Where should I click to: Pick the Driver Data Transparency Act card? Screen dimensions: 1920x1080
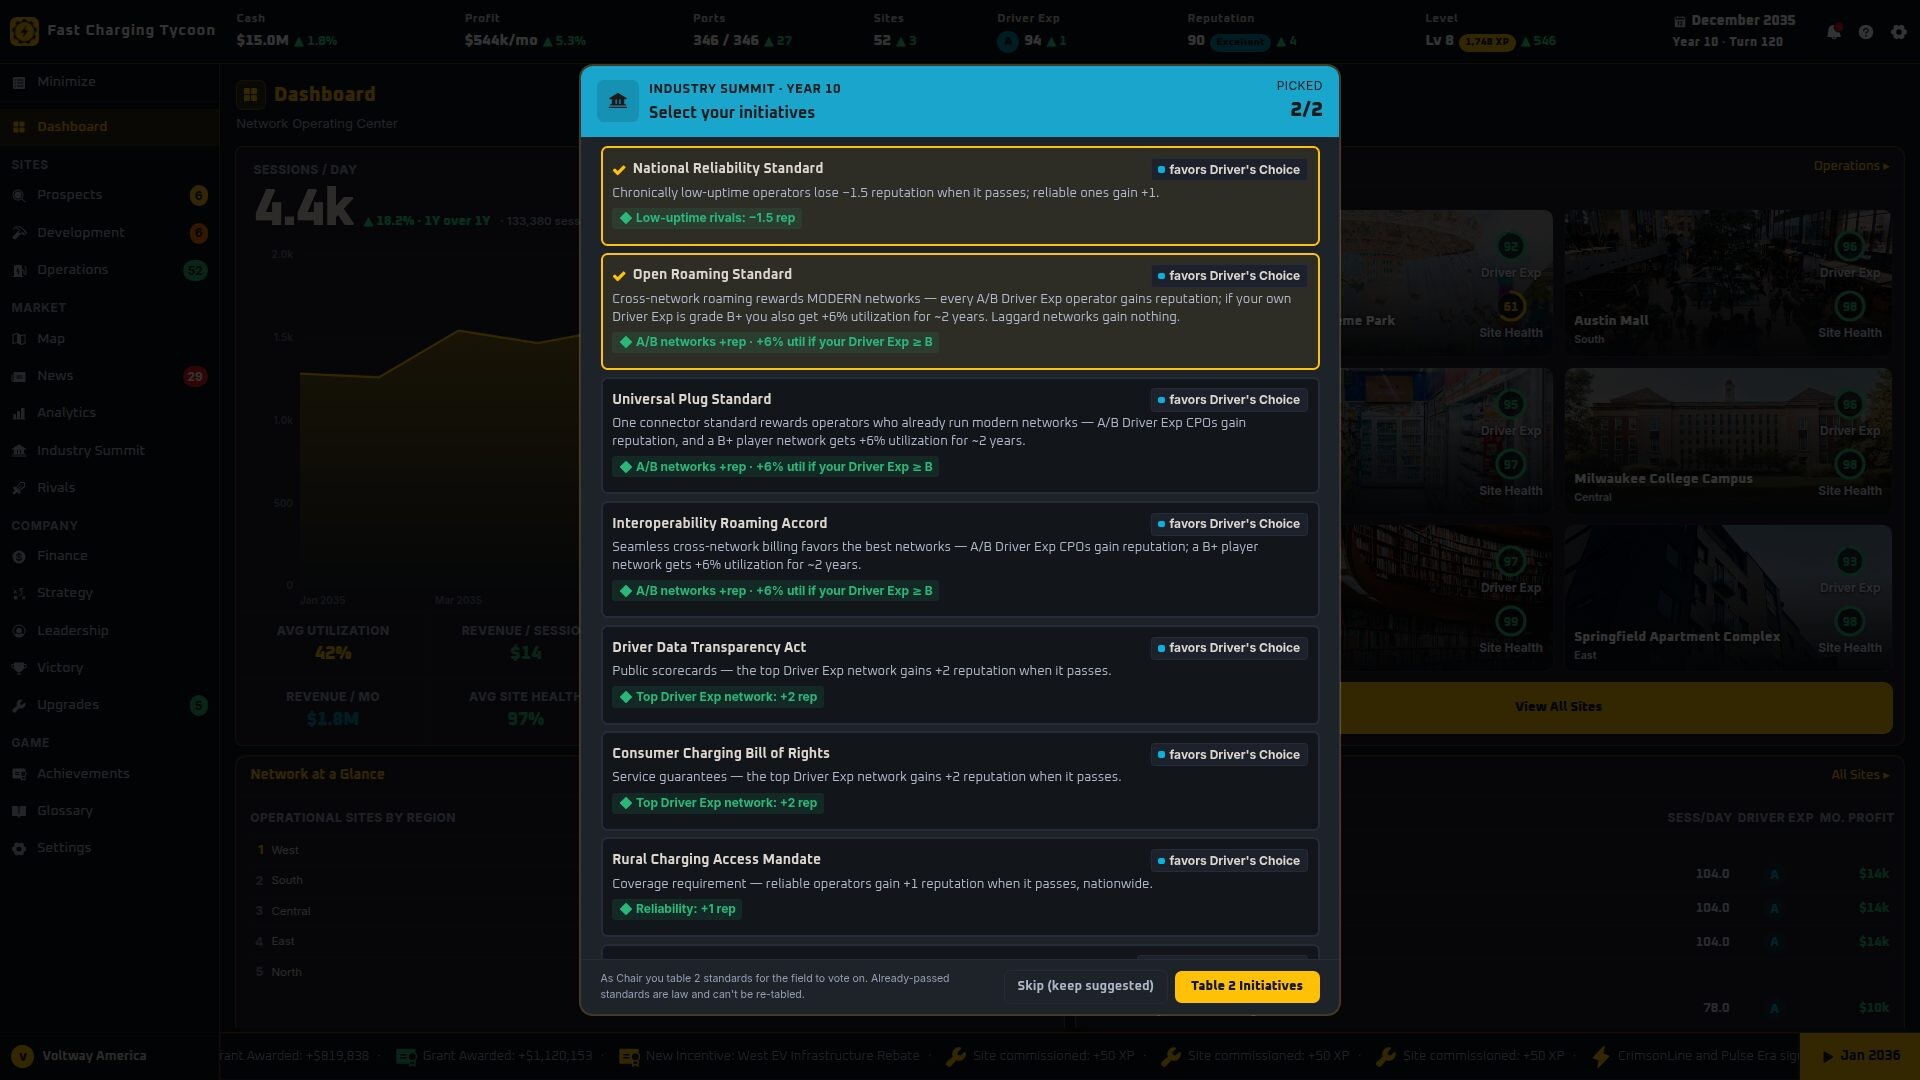[960, 675]
